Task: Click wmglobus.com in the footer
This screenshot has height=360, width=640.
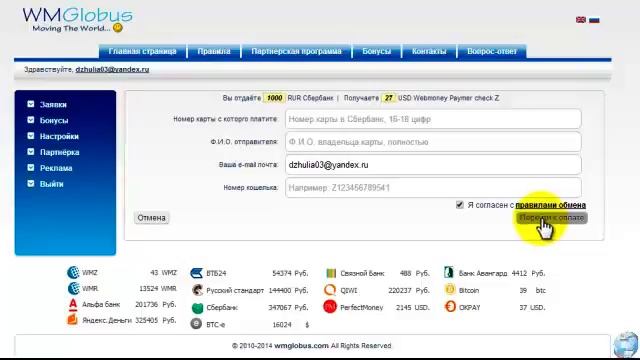Action: [301, 346]
